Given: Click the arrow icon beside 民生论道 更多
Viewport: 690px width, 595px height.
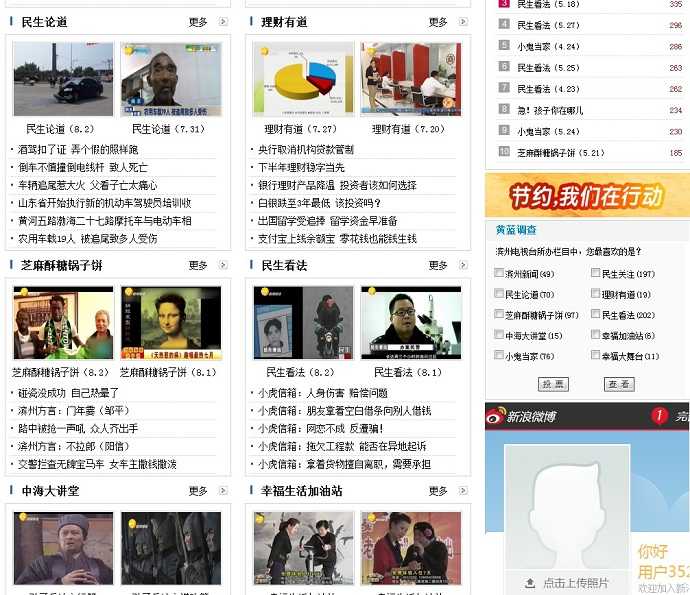Looking at the screenshot, I should [x=224, y=22].
